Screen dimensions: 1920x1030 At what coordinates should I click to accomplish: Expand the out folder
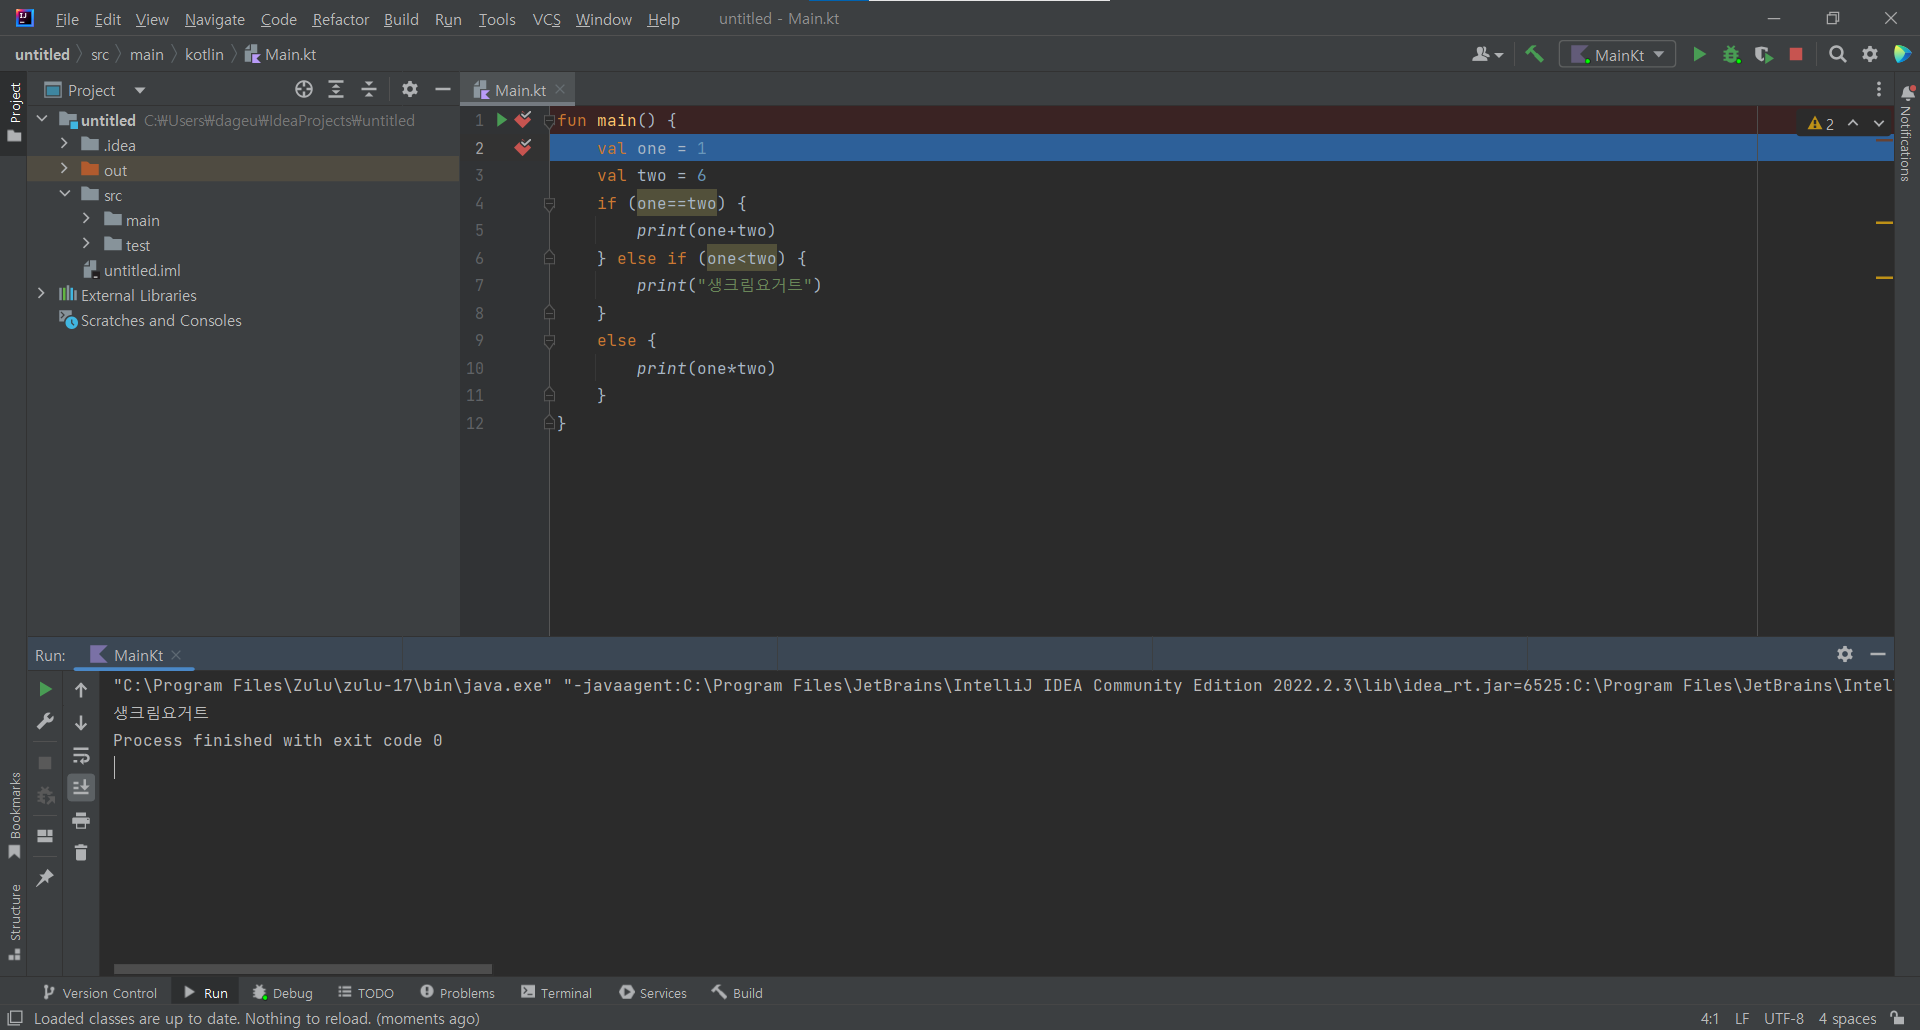point(64,169)
